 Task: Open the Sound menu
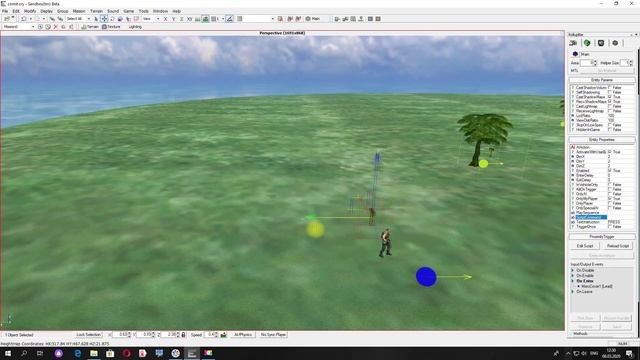tap(113, 11)
